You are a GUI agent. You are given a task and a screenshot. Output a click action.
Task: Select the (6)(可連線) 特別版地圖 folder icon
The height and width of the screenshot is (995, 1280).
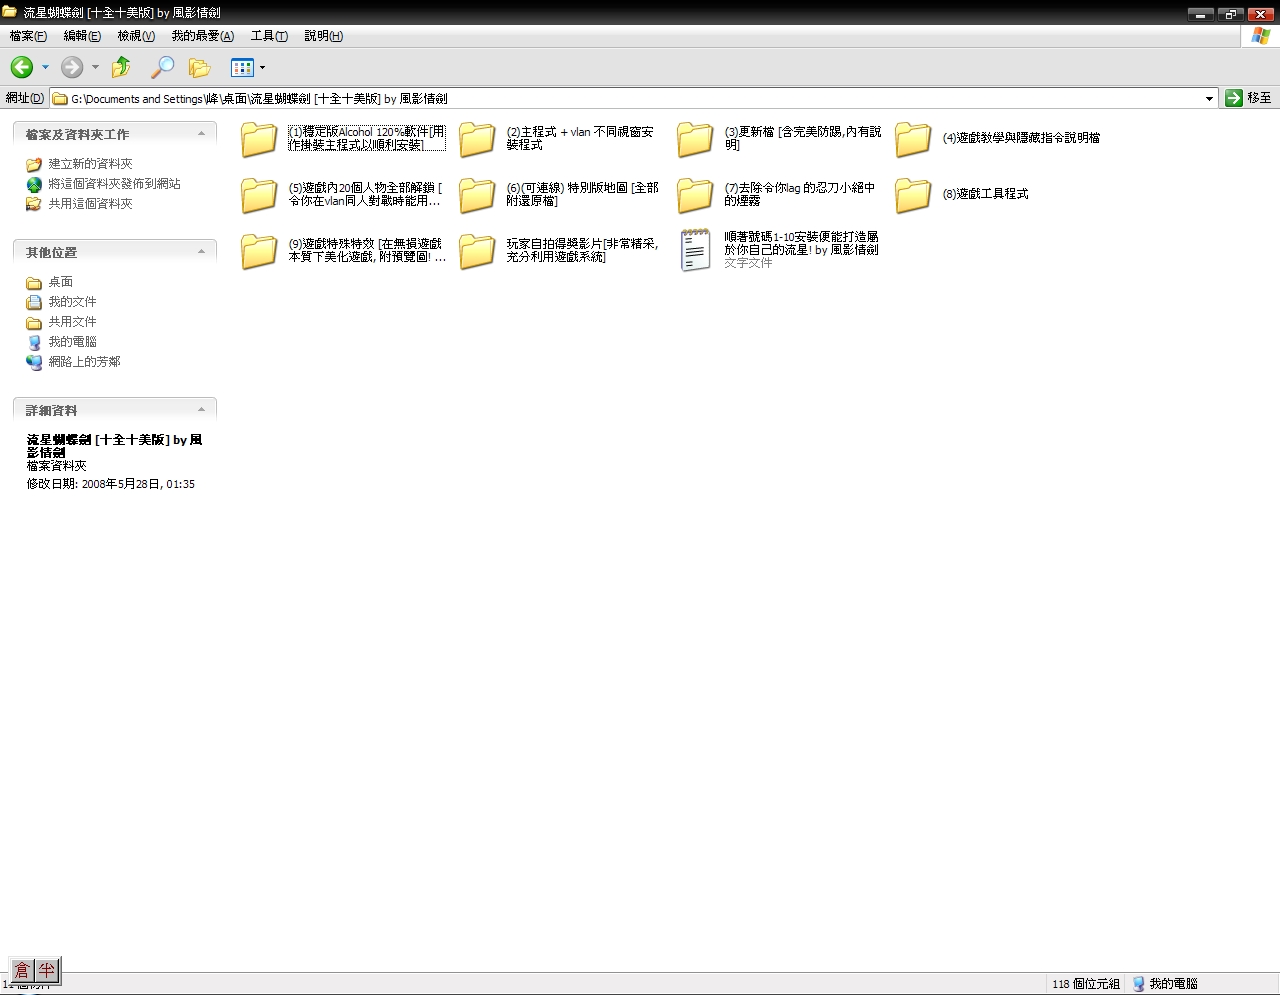click(x=477, y=195)
